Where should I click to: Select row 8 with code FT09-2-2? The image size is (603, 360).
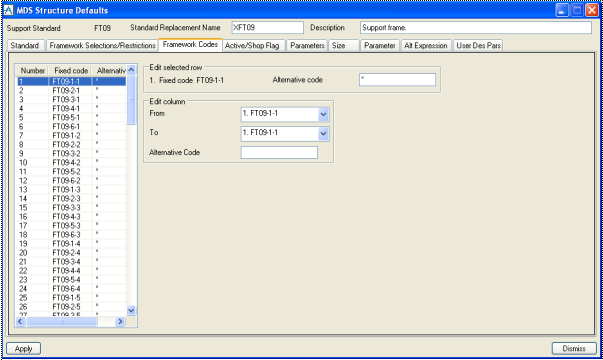point(71,145)
